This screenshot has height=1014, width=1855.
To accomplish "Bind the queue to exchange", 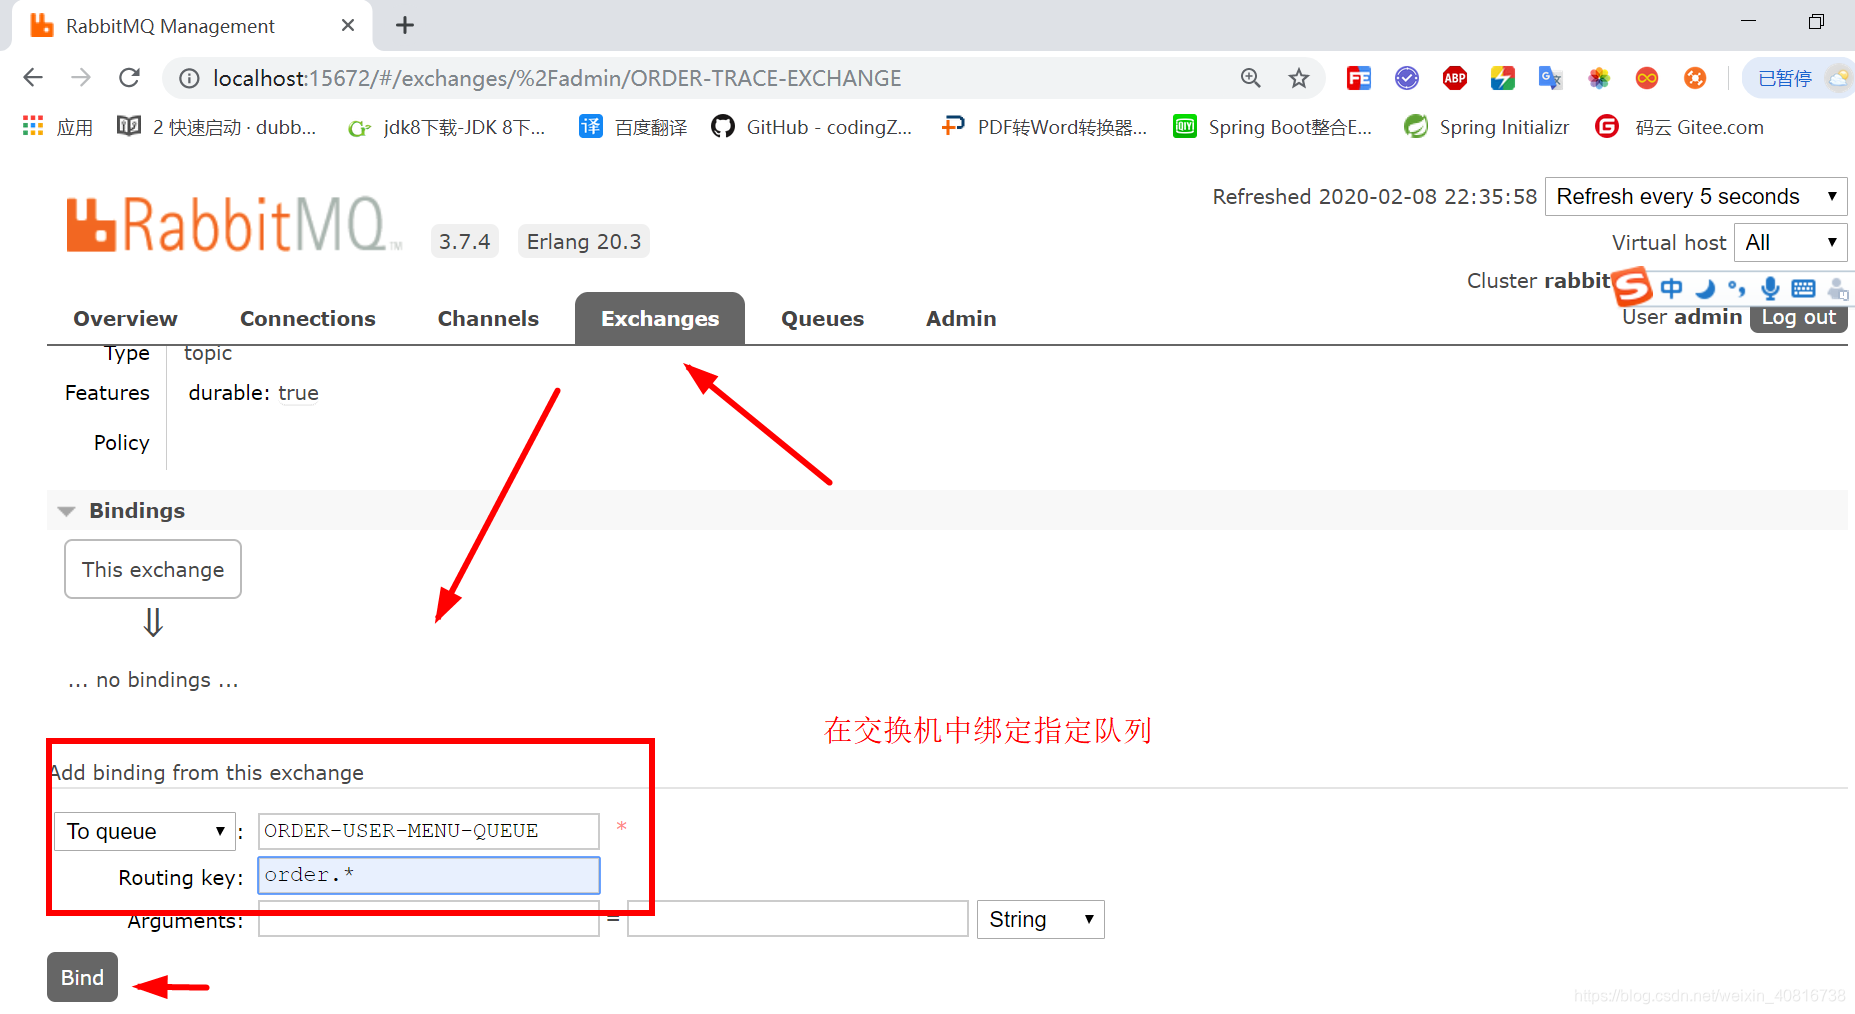I will click(x=82, y=977).
